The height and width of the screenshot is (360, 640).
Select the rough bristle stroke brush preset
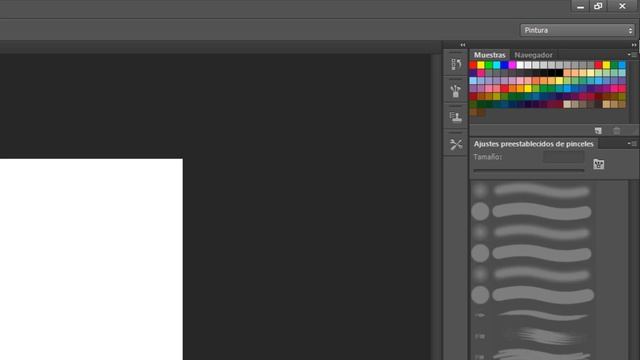(x=532, y=336)
